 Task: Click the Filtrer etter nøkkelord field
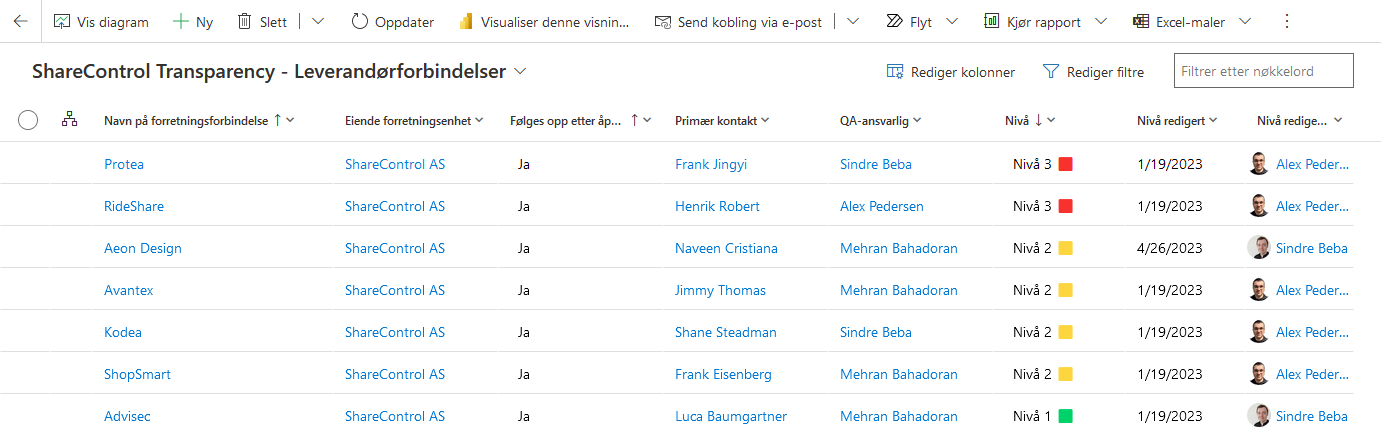(x=1263, y=71)
